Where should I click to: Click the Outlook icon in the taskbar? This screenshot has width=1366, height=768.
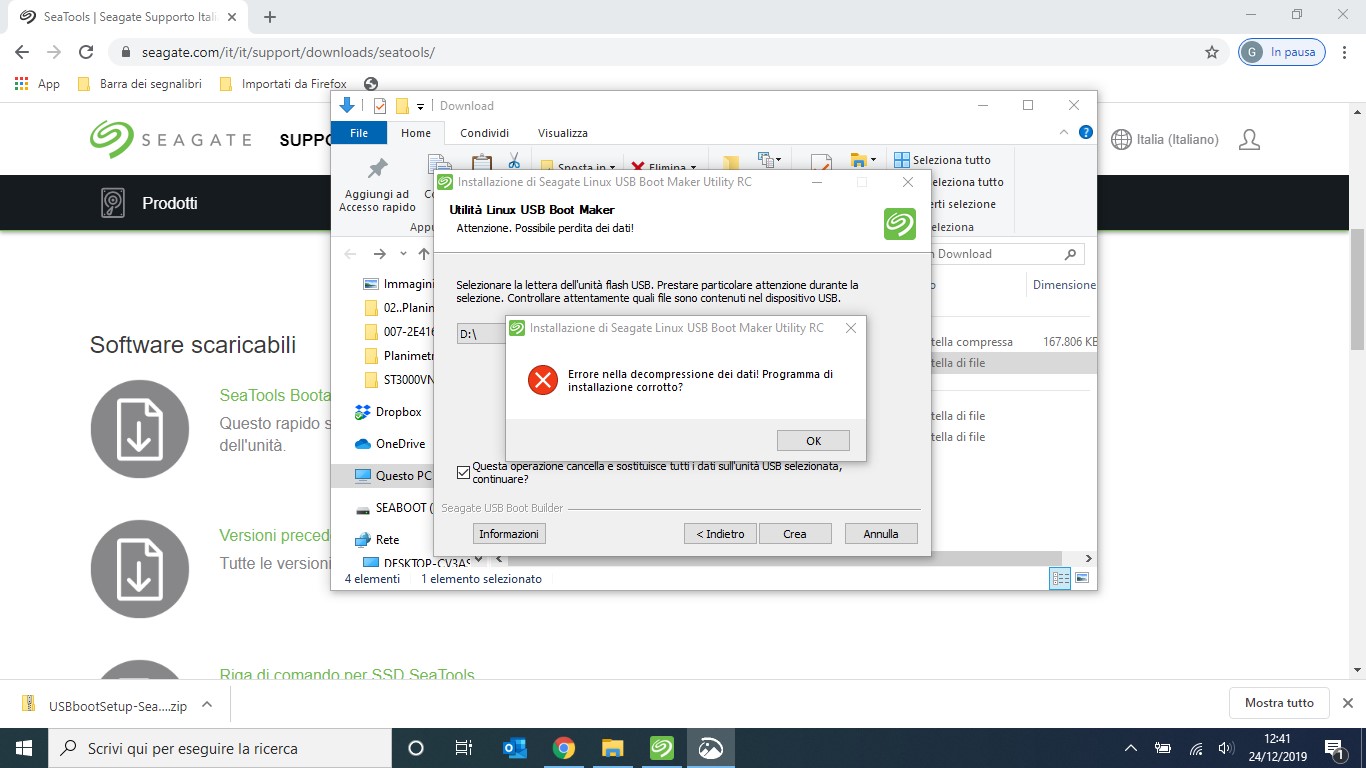coord(515,748)
